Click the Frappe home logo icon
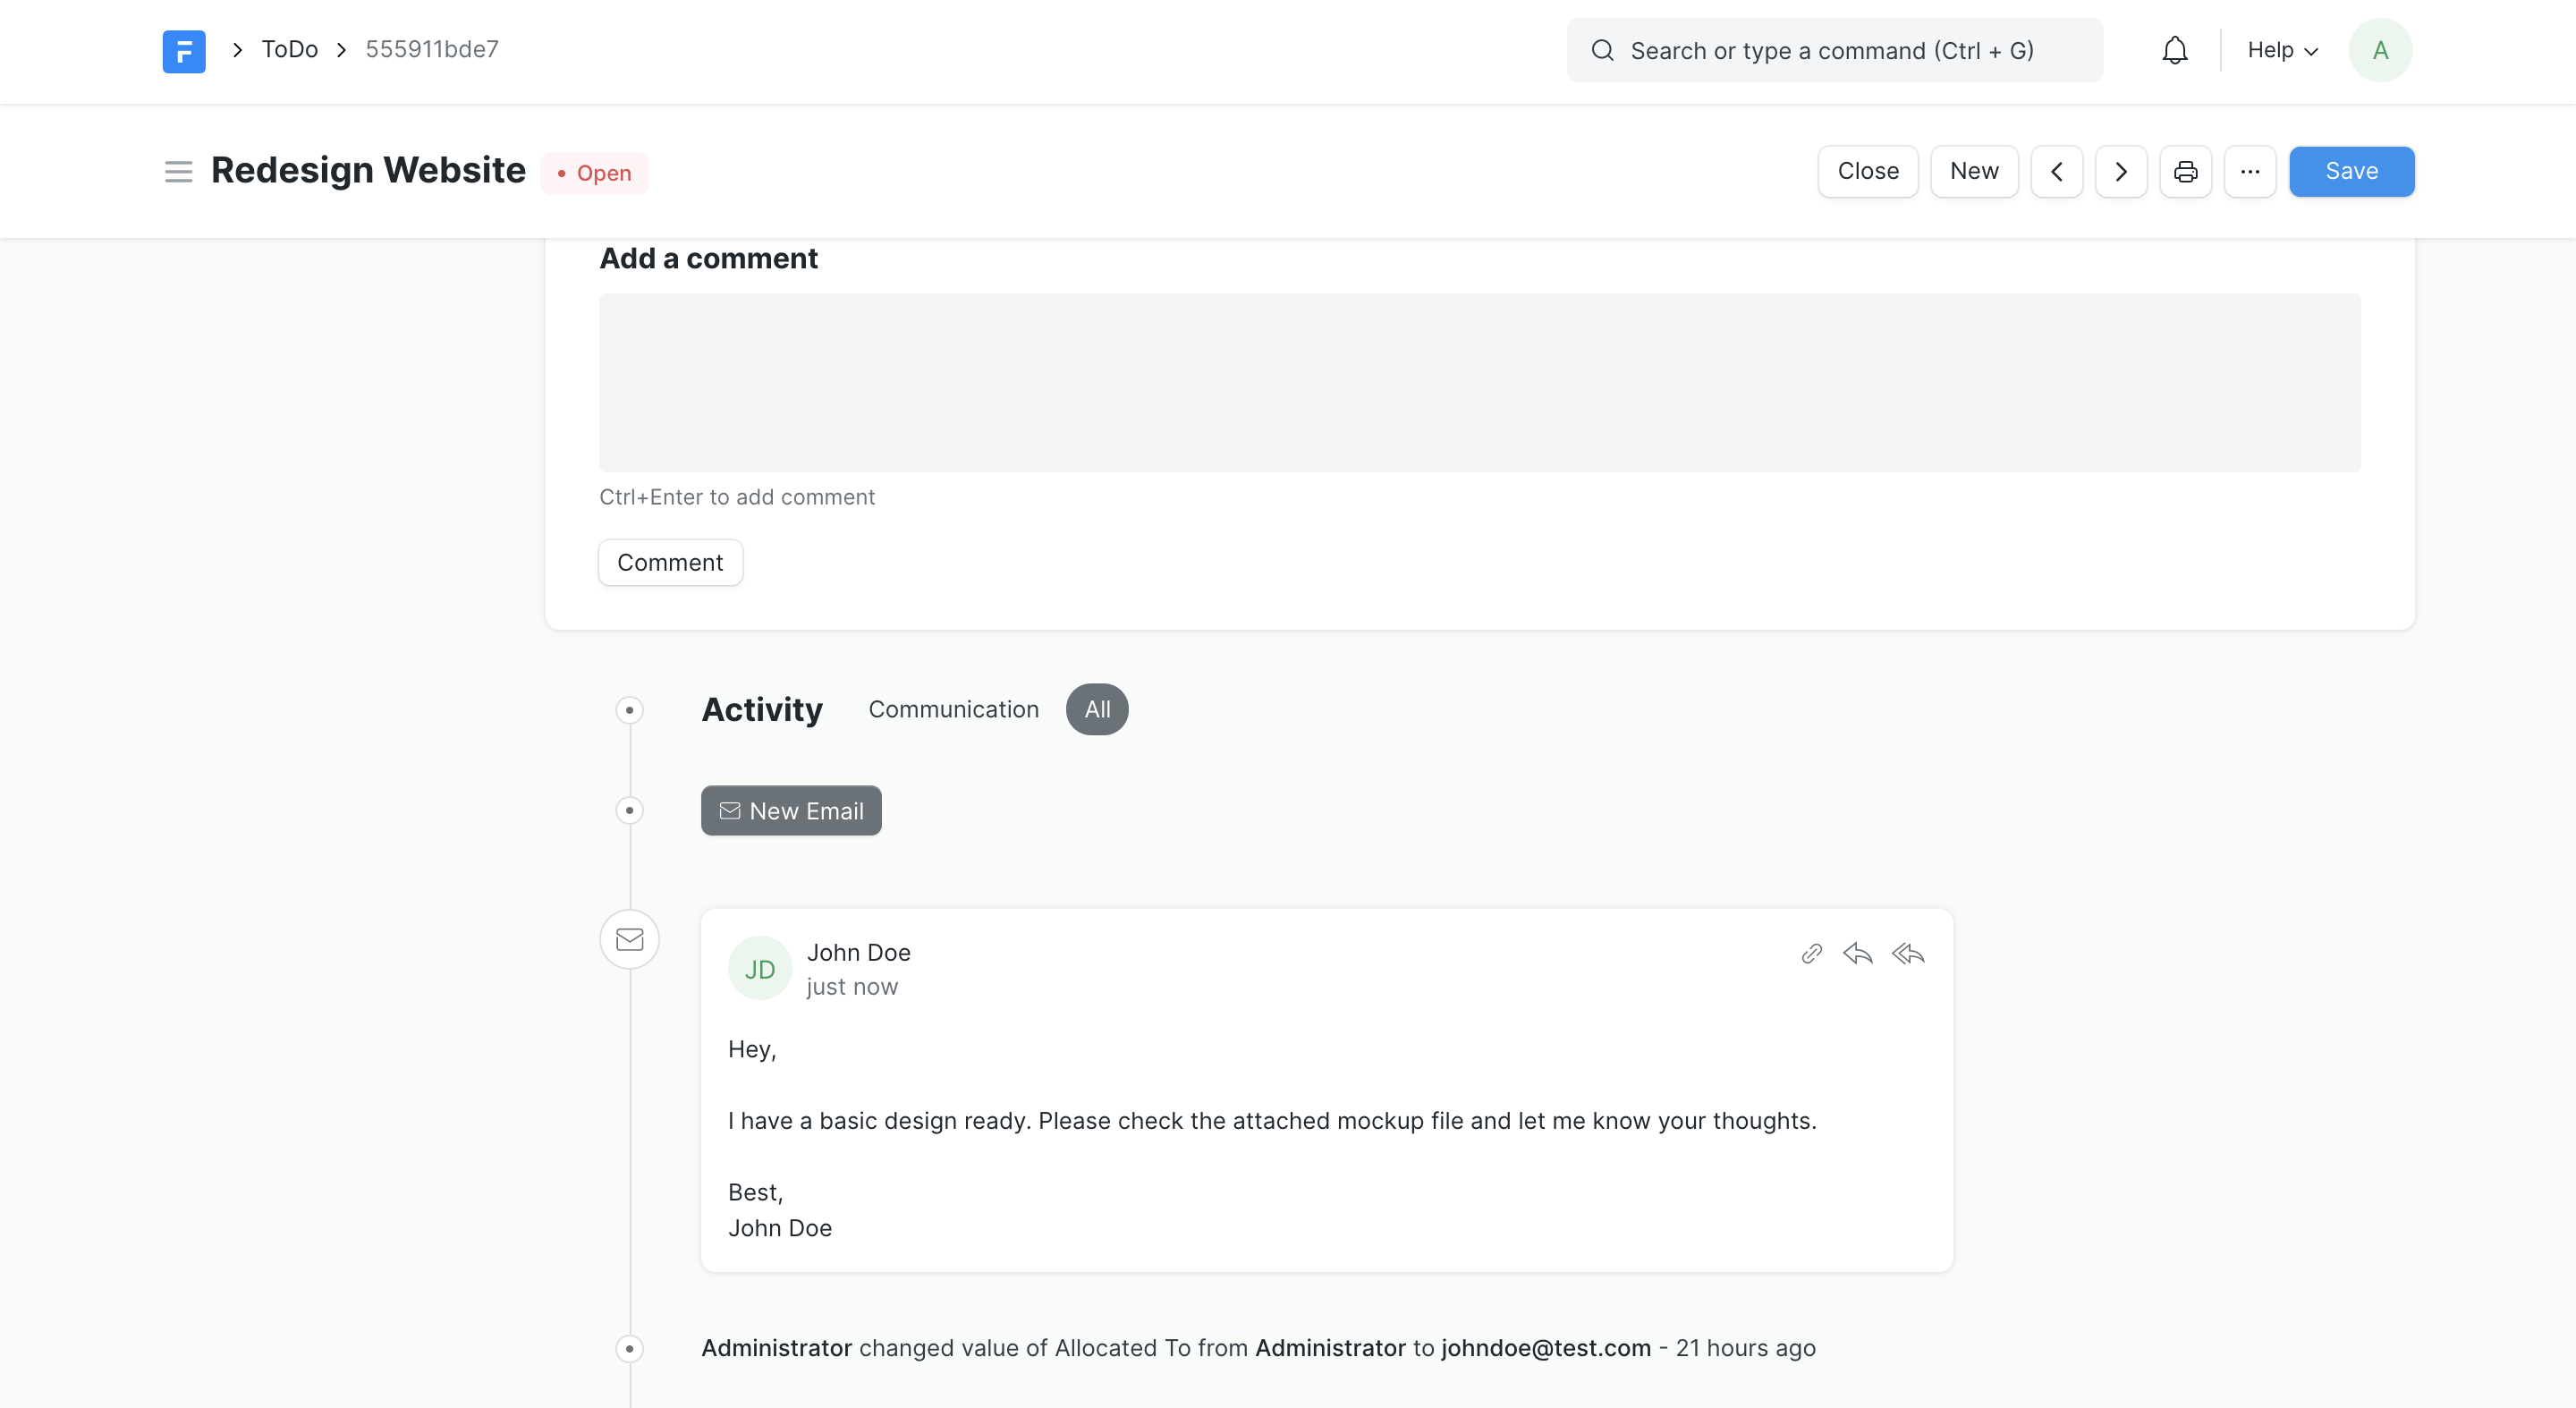 point(184,50)
